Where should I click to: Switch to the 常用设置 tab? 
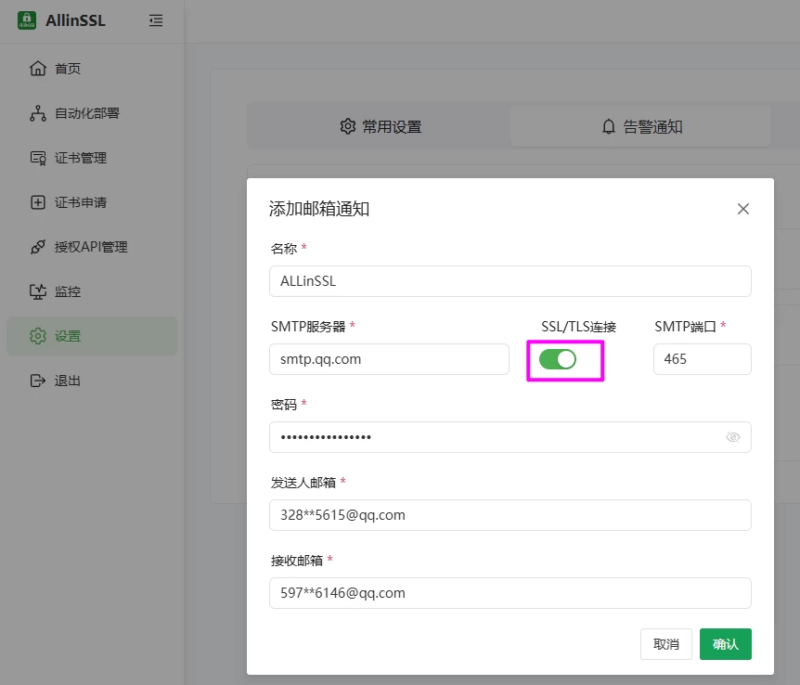380,127
